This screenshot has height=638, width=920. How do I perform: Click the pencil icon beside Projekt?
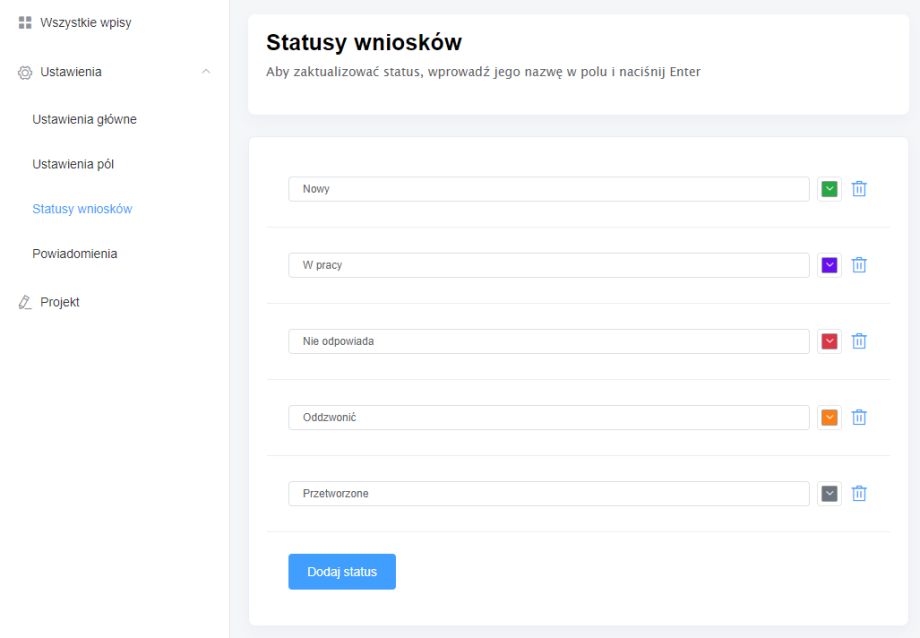26,302
